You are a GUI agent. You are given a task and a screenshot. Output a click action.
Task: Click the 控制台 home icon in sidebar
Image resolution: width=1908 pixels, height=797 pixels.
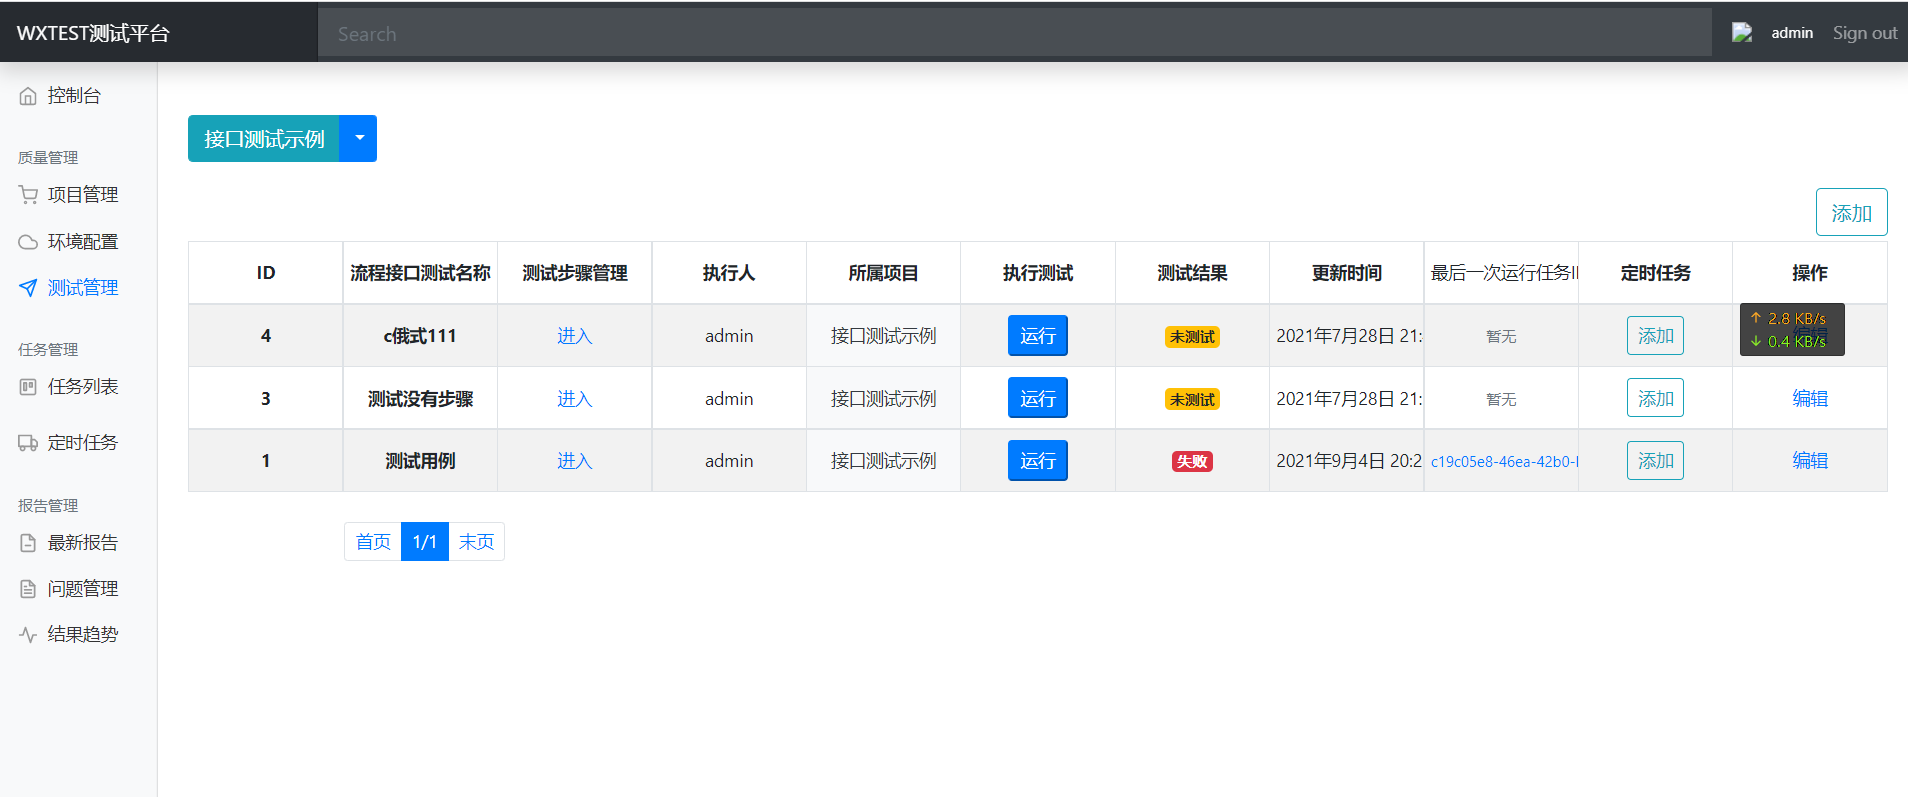28,96
